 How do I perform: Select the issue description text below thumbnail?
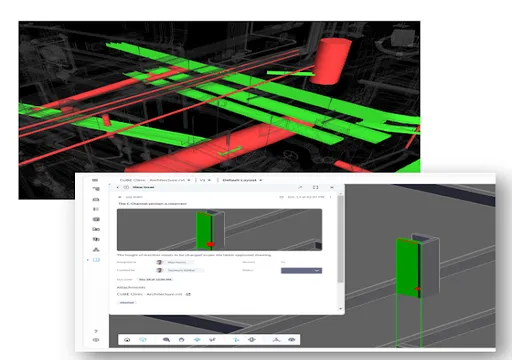click(194, 255)
